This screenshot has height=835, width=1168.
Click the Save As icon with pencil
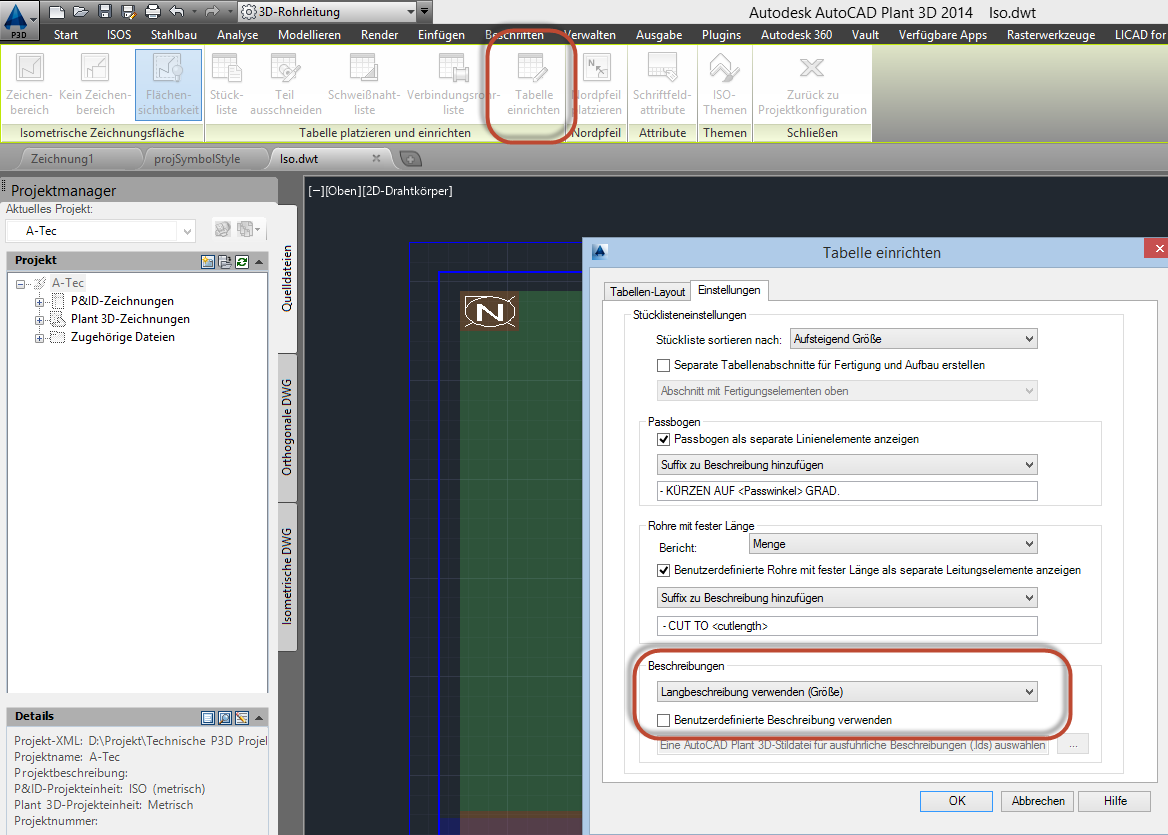[128, 11]
